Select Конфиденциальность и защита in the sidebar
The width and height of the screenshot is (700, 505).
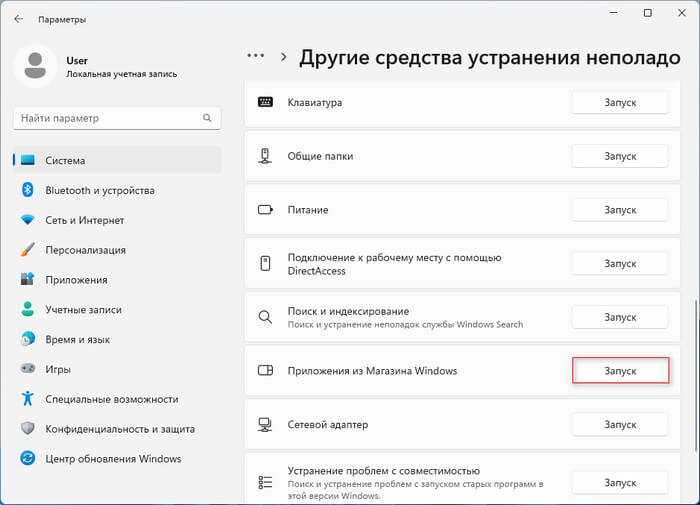[x=117, y=429]
